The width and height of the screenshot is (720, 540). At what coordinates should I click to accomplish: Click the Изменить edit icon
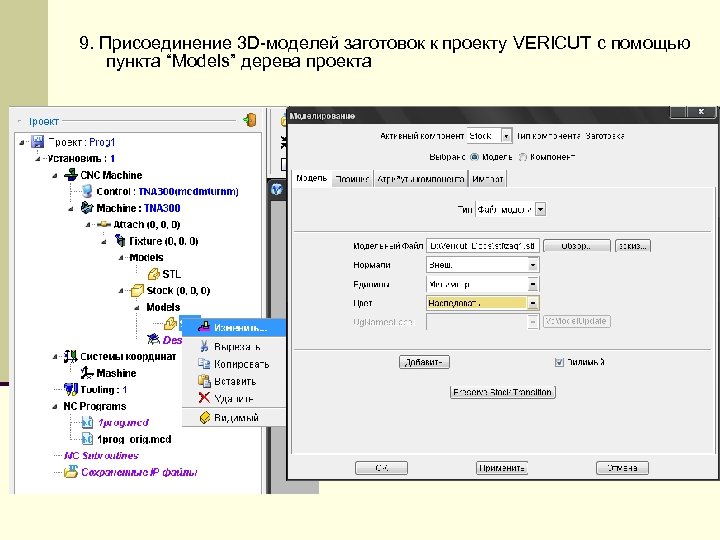pos(204,327)
